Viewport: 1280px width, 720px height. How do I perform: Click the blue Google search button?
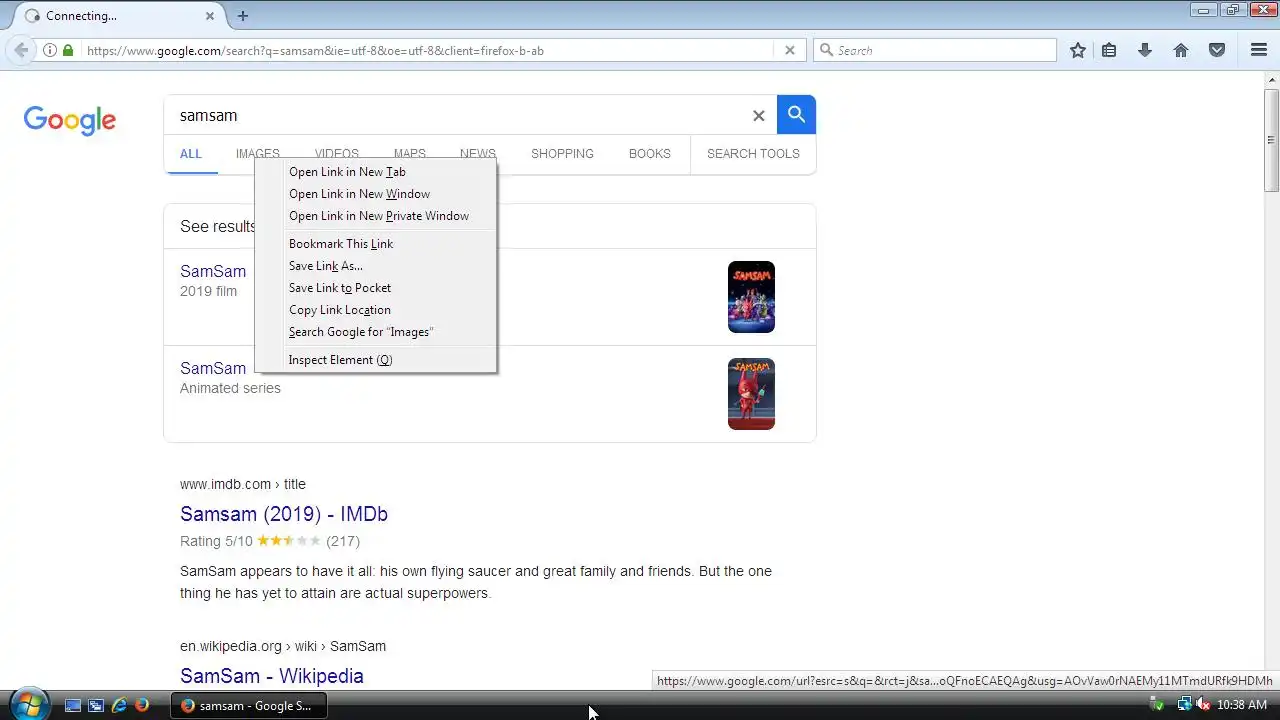pos(796,115)
